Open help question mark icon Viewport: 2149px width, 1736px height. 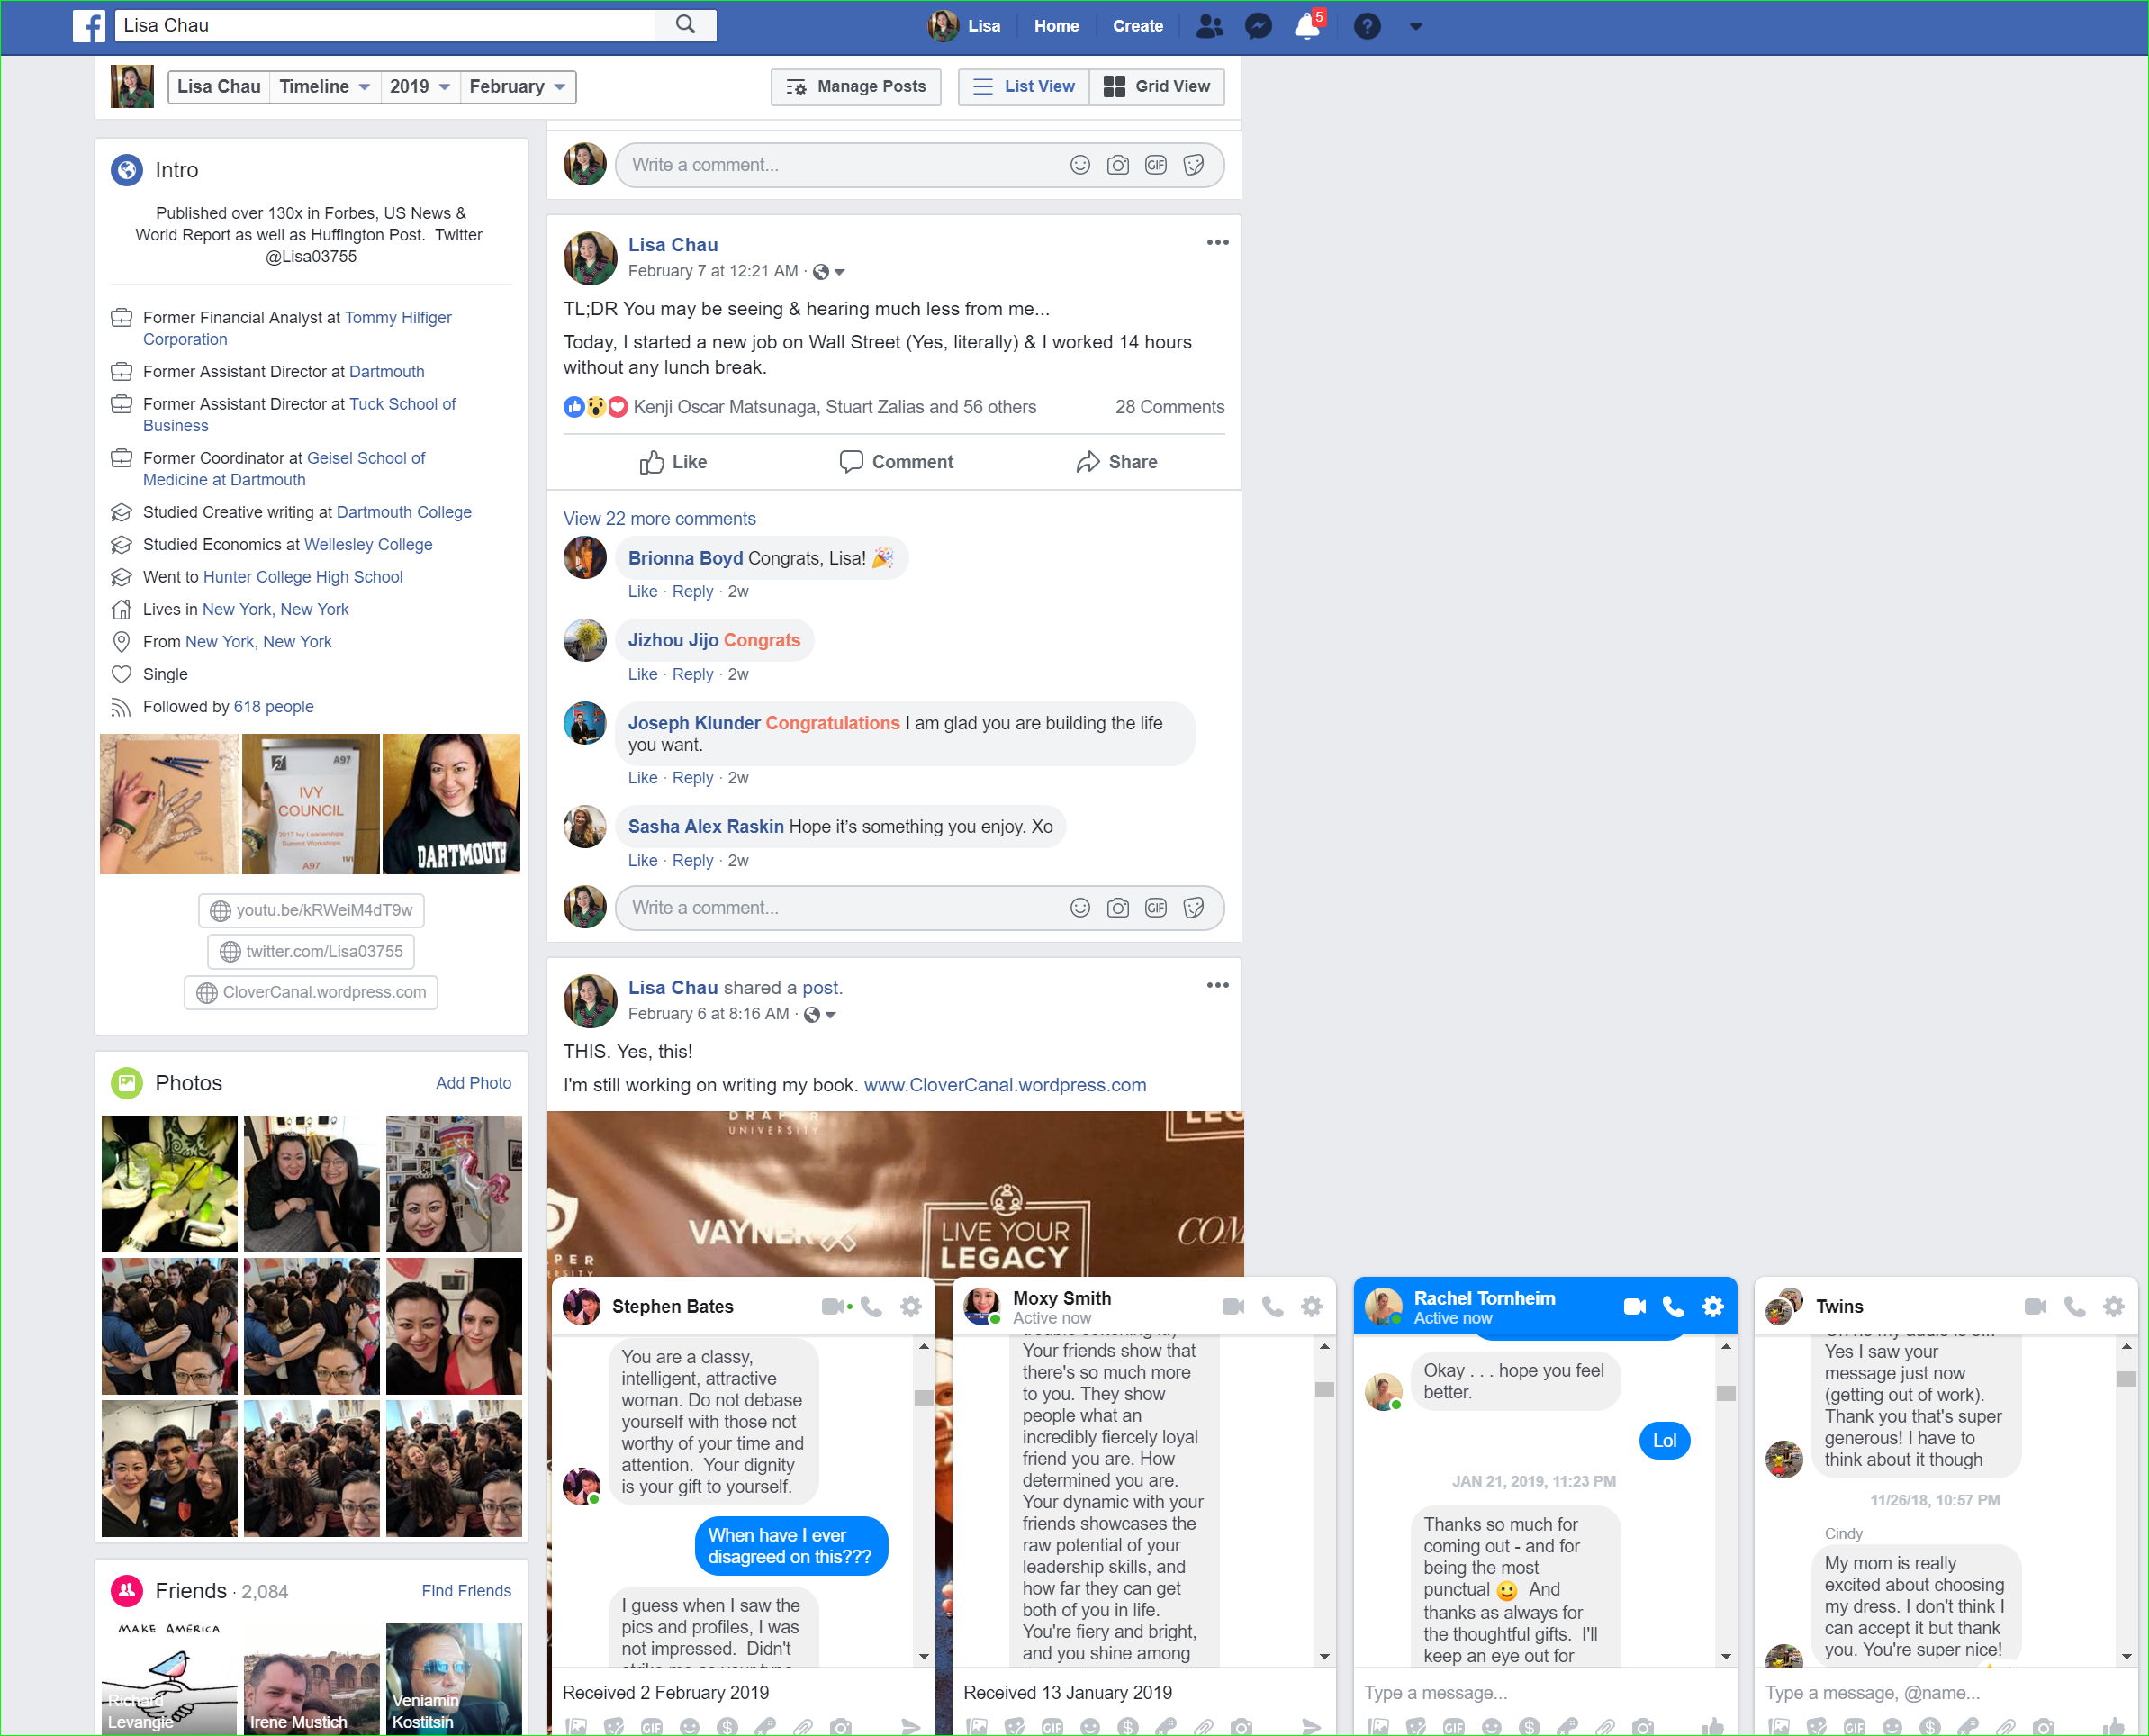pyautogui.click(x=1366, y=26)
